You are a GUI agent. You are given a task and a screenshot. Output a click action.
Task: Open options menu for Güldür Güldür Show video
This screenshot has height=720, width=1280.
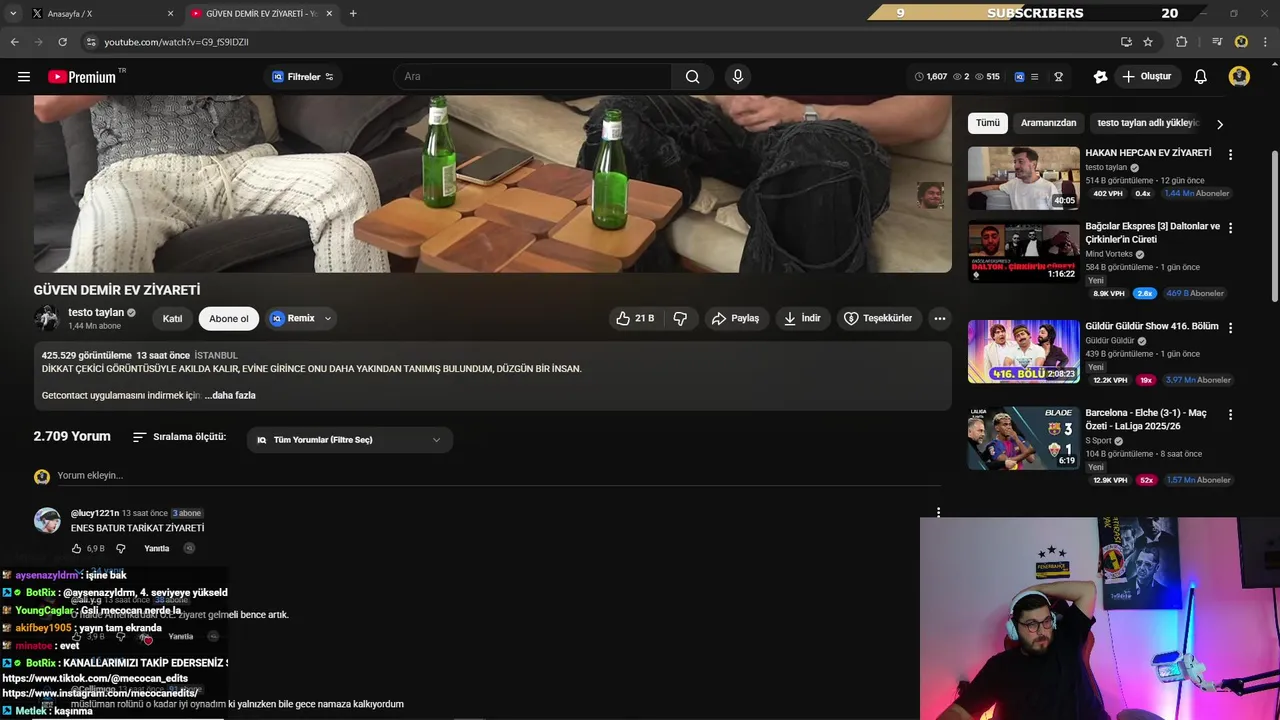(x=1230, y=328)
